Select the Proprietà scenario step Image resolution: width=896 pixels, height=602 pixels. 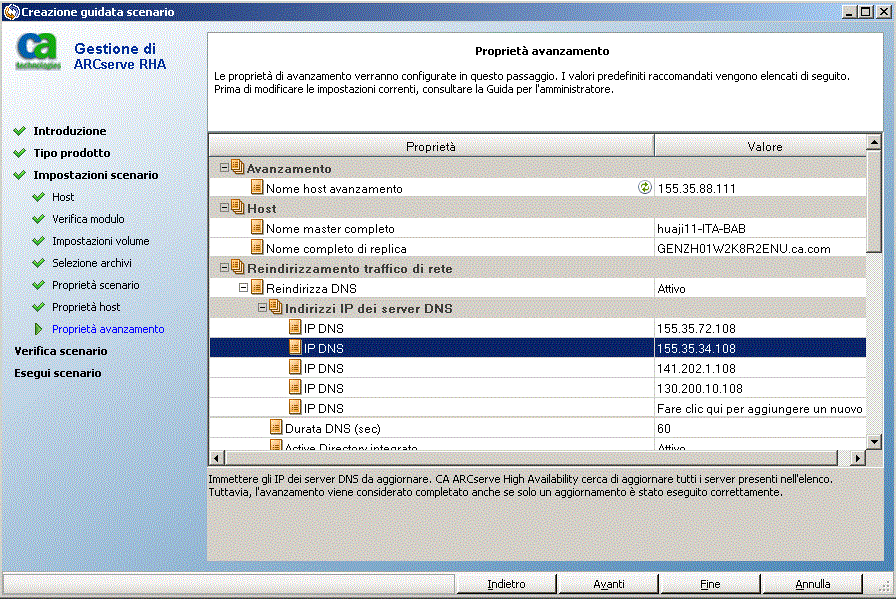point(95,285)
